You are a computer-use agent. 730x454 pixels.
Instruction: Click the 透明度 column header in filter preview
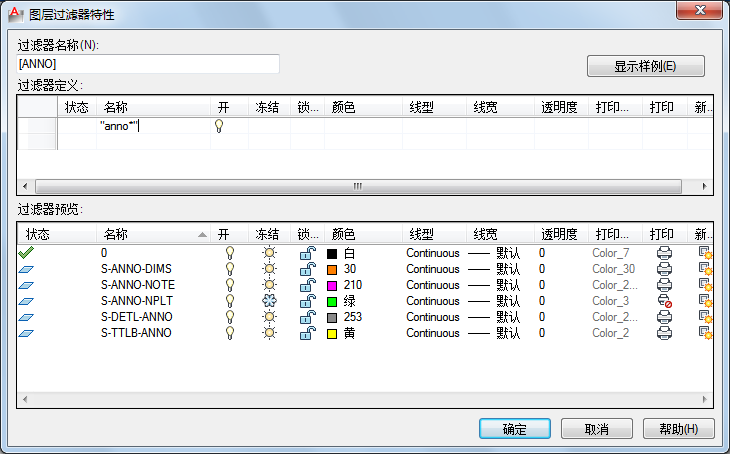pyautogui.click(x=558, y=234)
